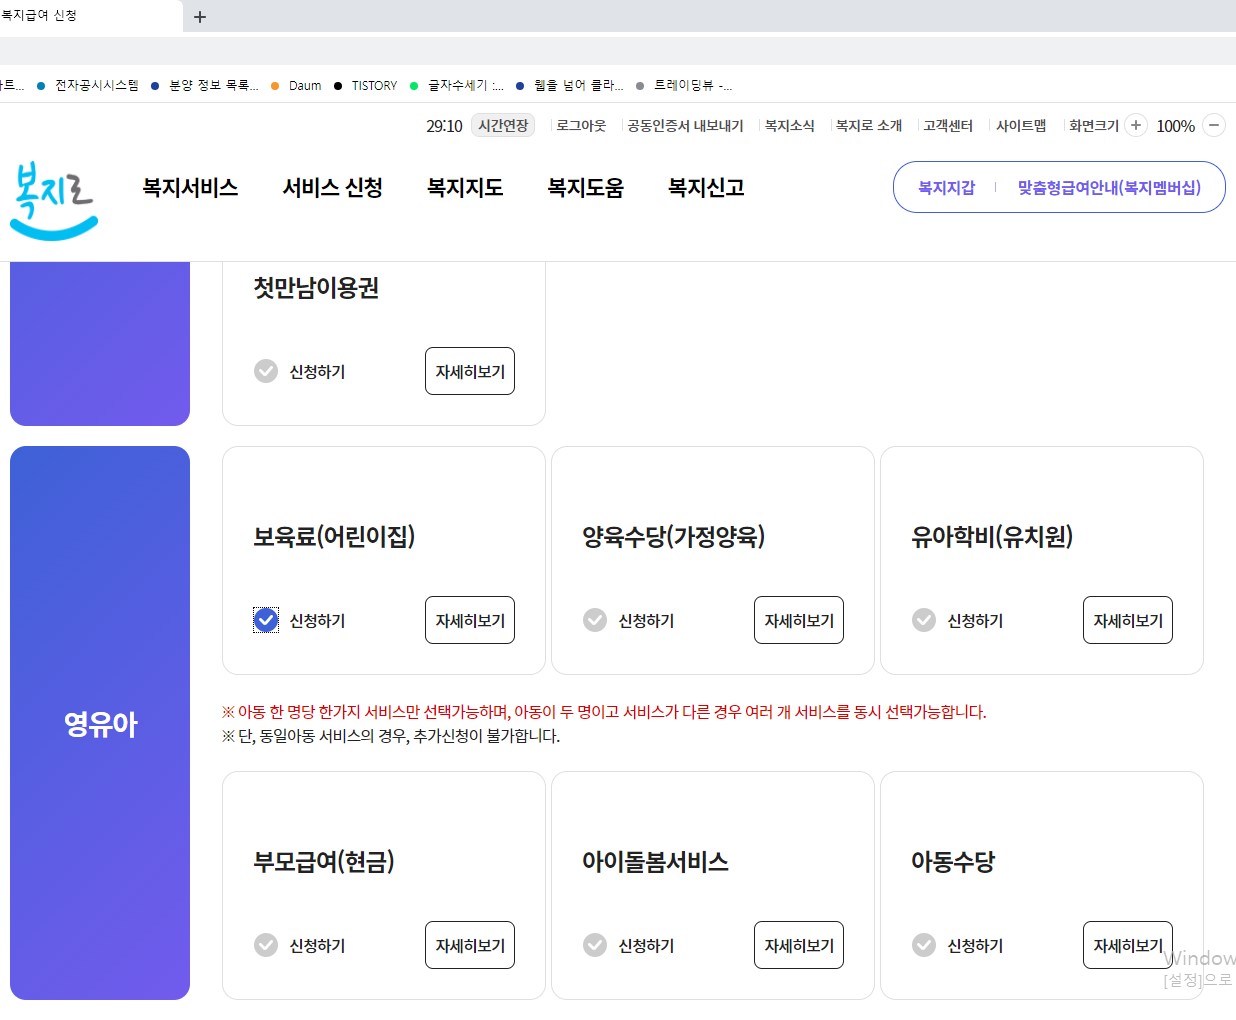The height and width of the screenshot is (1020, 1236).
Task: Open the 복지도움 menu
Action: 585,187
